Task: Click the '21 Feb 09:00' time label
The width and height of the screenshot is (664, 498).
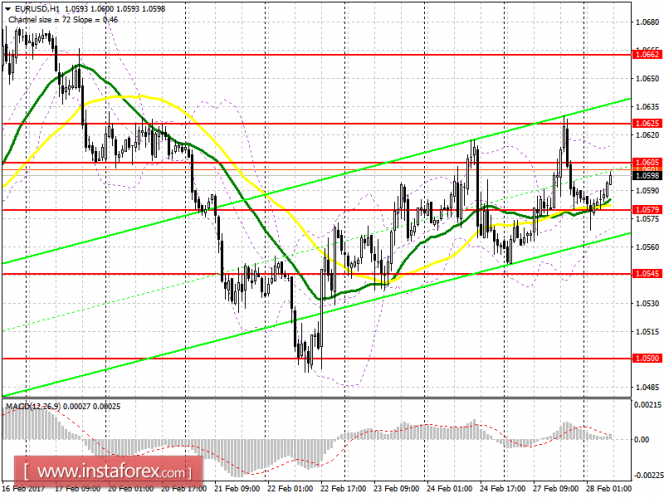Action: pyautogui.click(x=237, y=488)
